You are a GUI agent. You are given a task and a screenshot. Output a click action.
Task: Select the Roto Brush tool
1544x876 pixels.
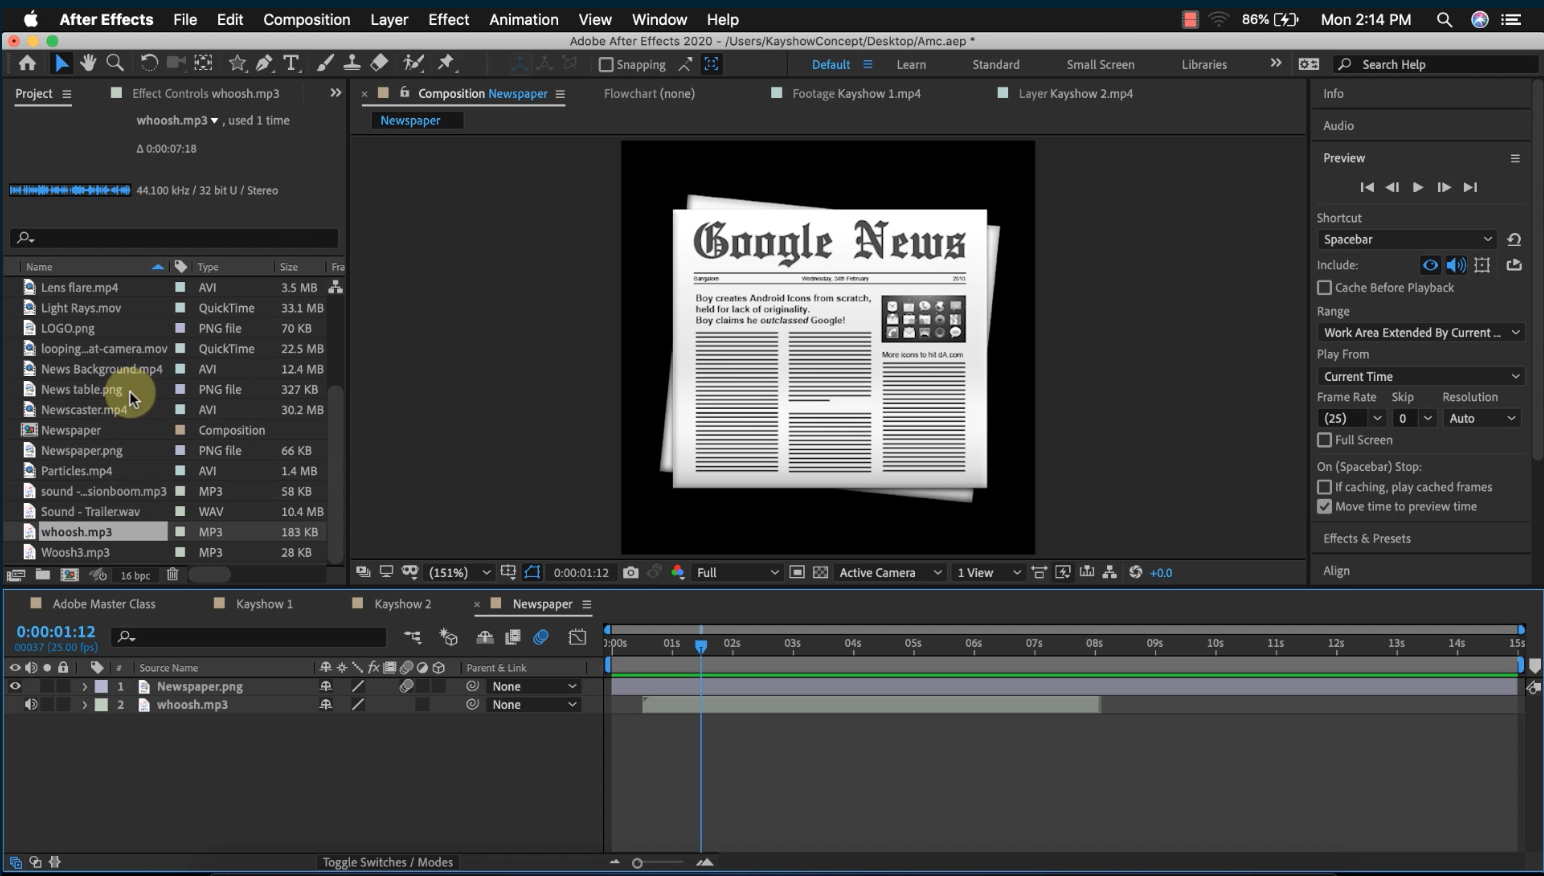(413, 63)
